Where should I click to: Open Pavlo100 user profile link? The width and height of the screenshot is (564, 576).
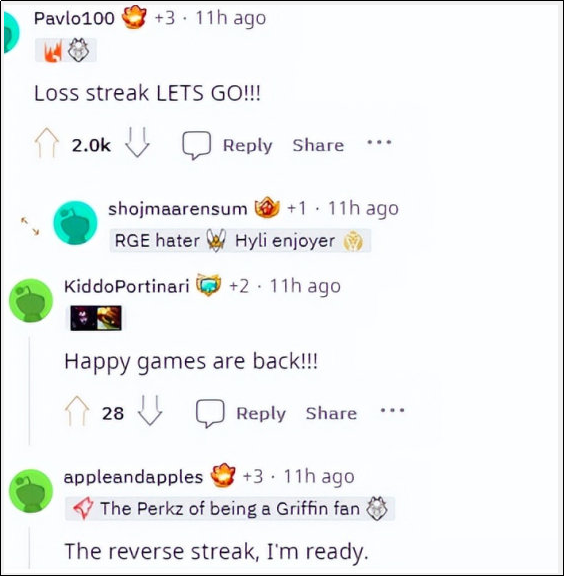click(x=74, y=18)
